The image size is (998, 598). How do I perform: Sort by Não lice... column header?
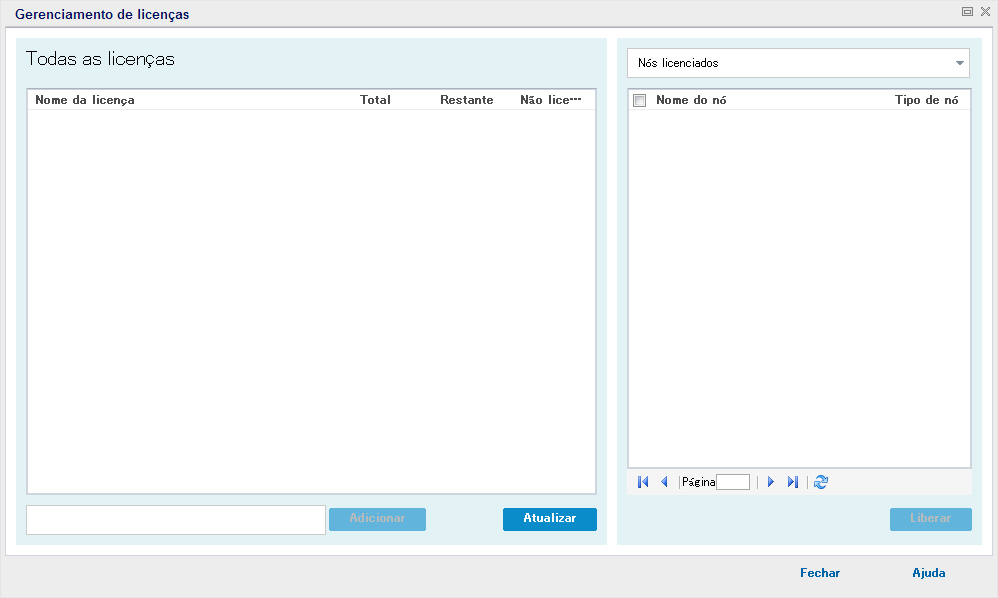pyautogui.click(x=551, y=100)
